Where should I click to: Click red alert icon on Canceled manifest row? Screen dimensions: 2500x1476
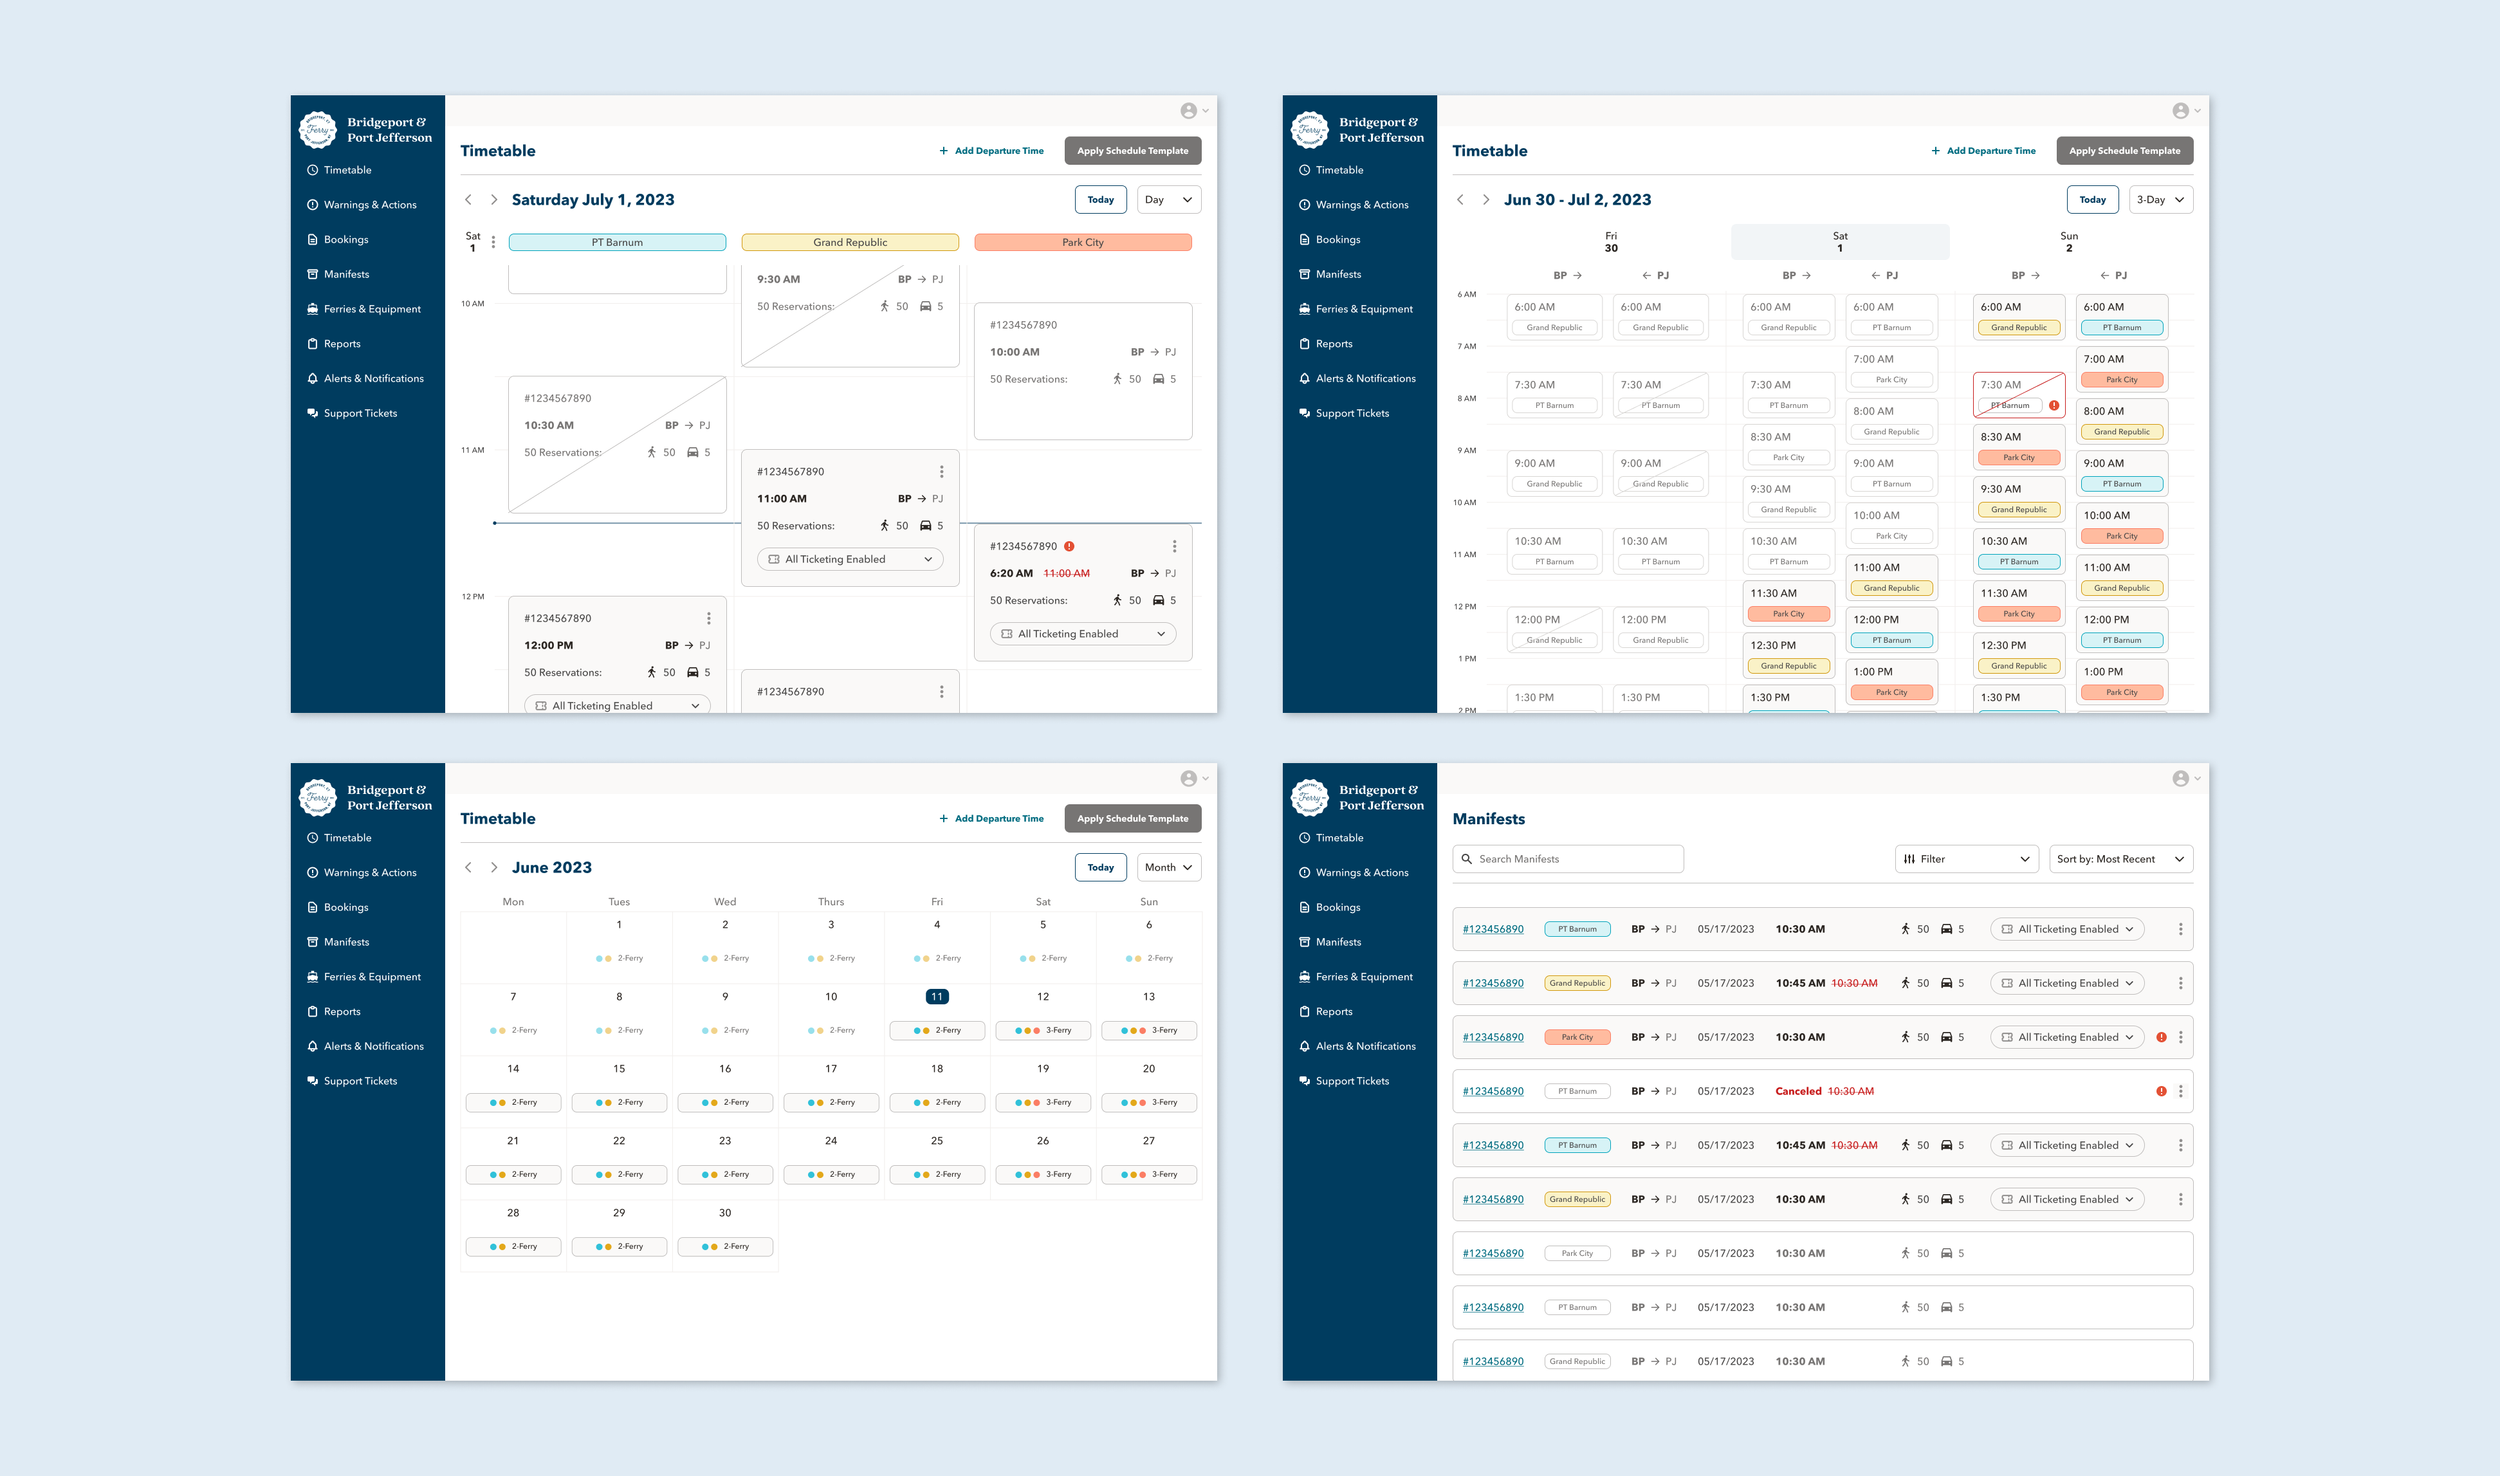2161,1091
